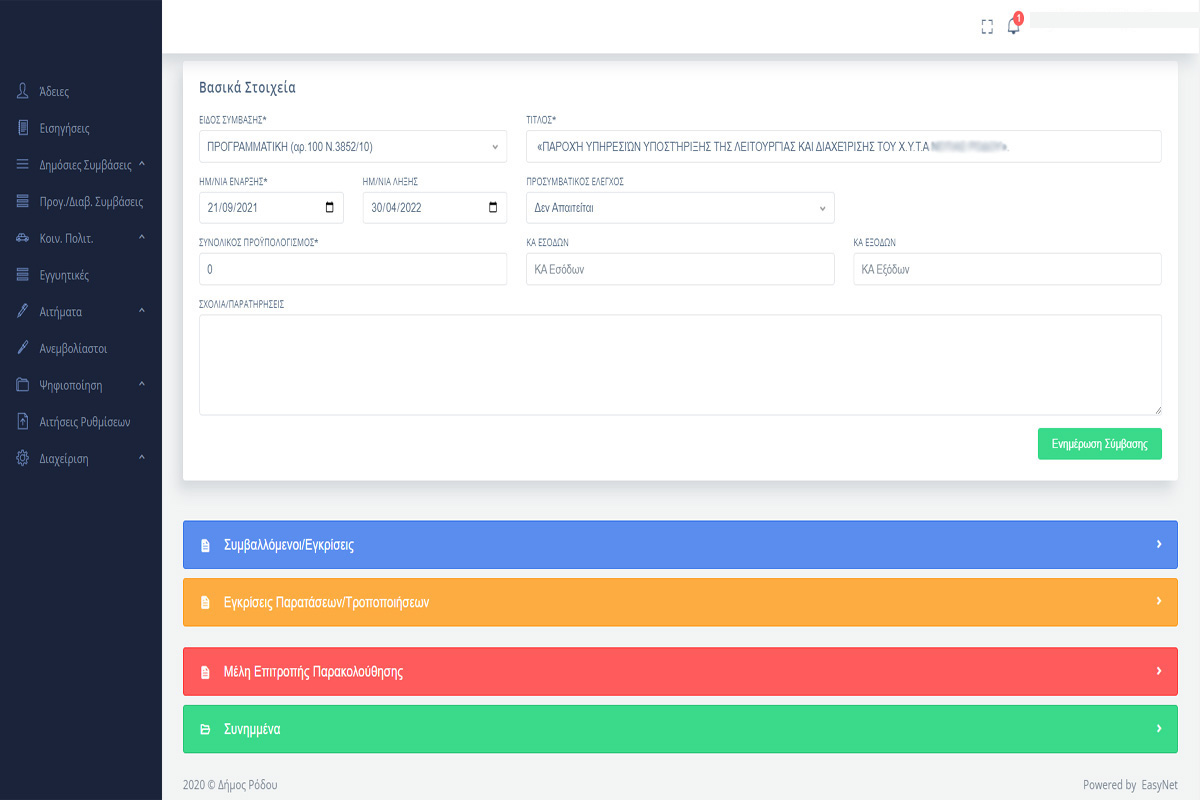
Task: Focus the Τίτλος text field
Action: (844, 146)
